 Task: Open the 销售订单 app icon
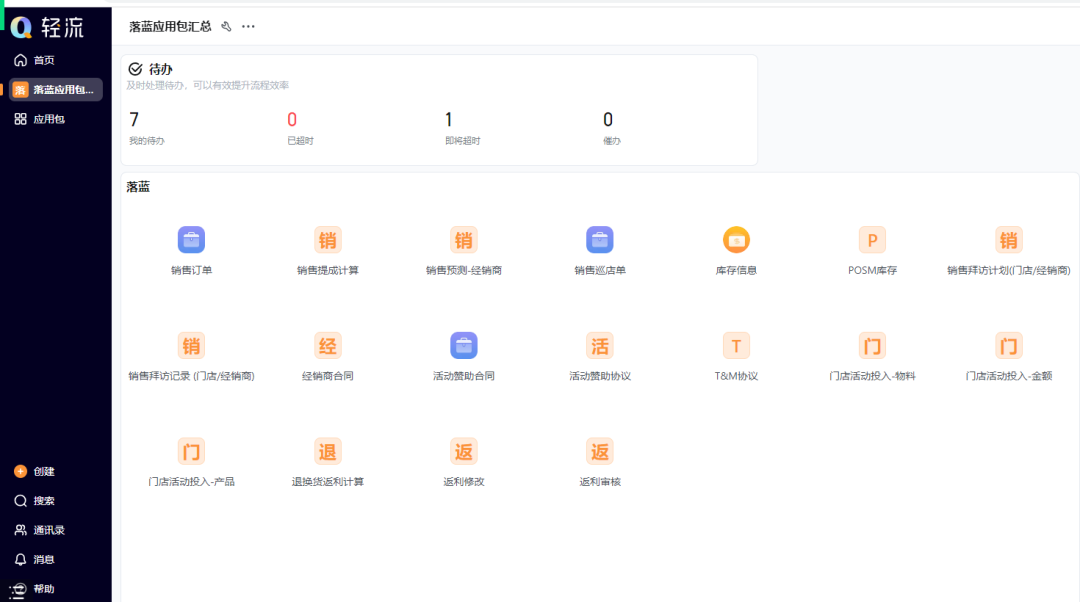pos(191,240)
